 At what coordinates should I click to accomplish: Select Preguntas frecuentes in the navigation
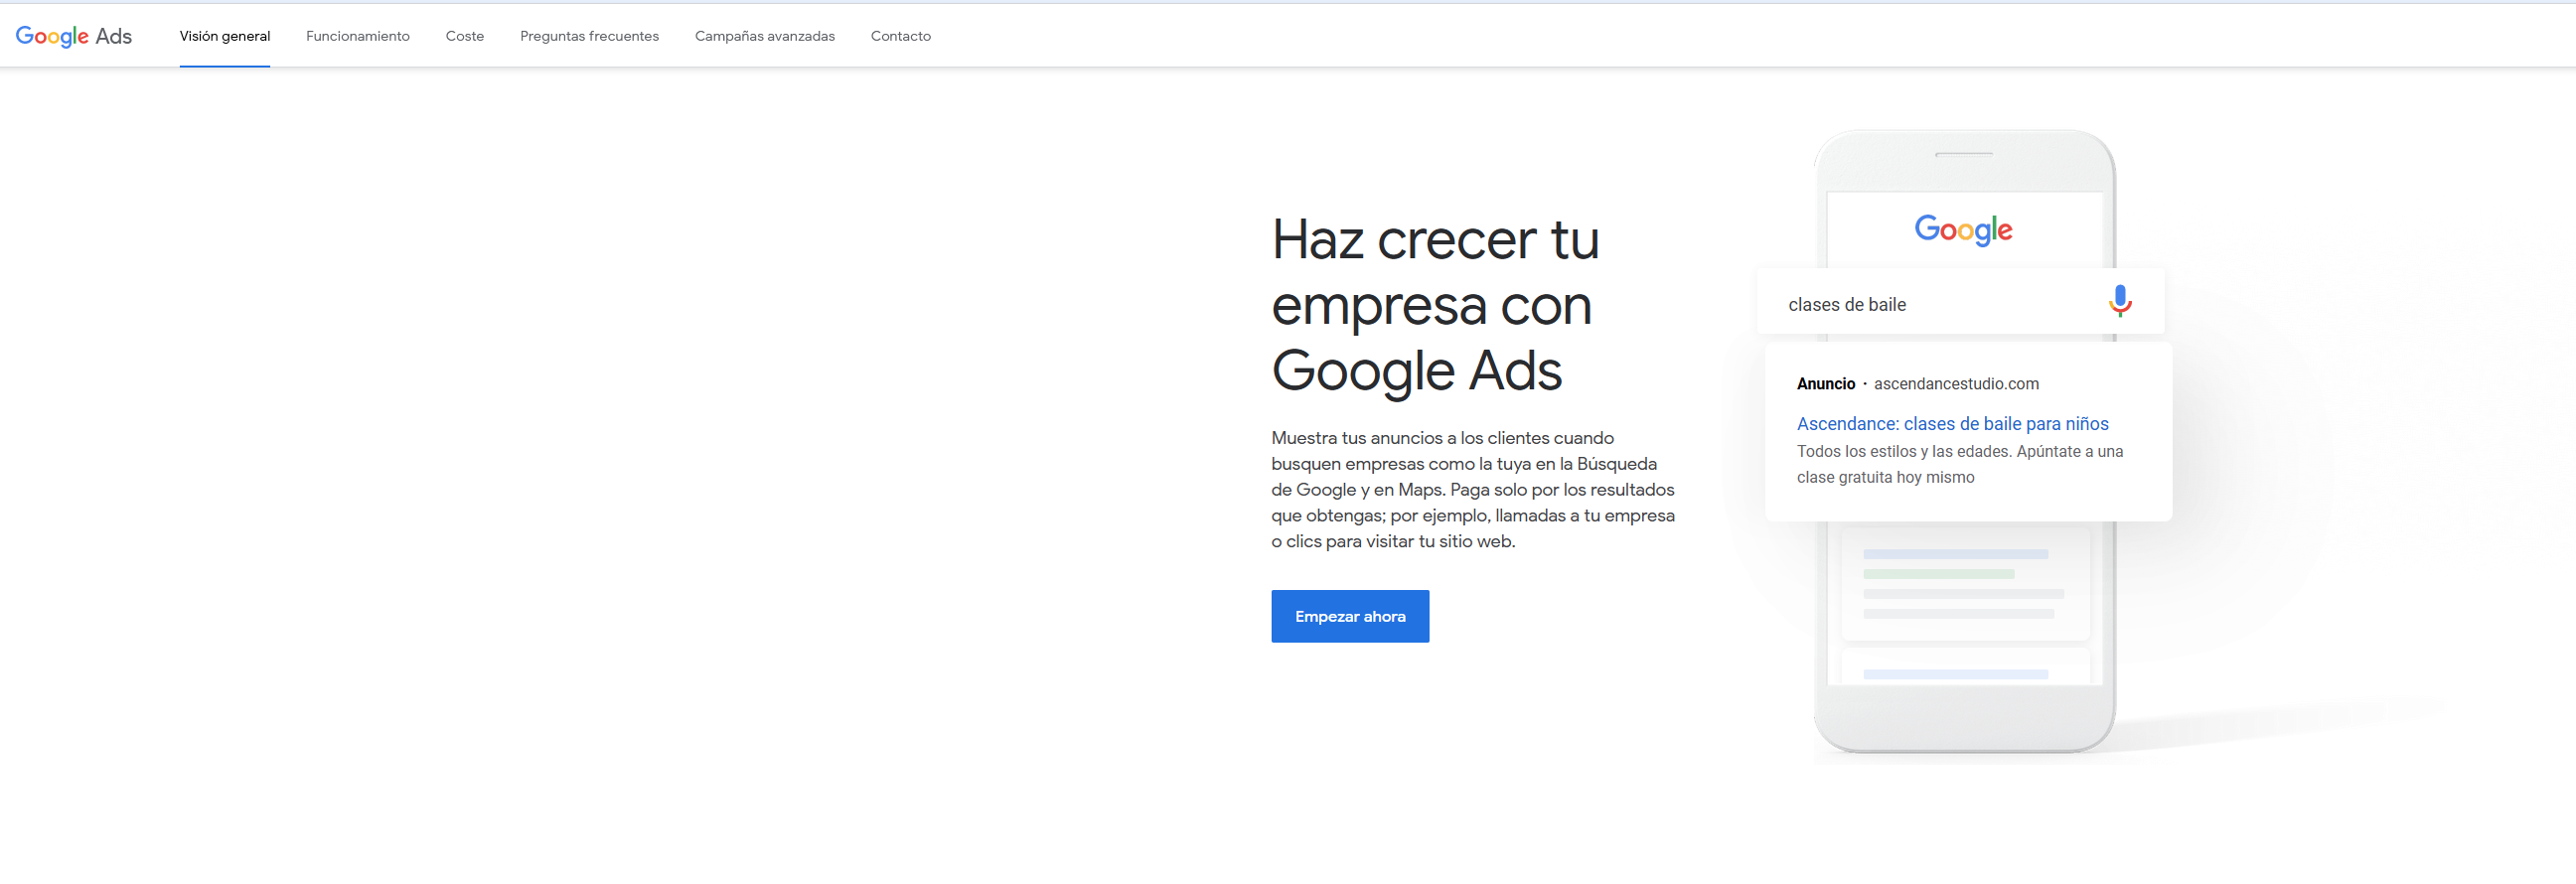(x=589, y=36)
